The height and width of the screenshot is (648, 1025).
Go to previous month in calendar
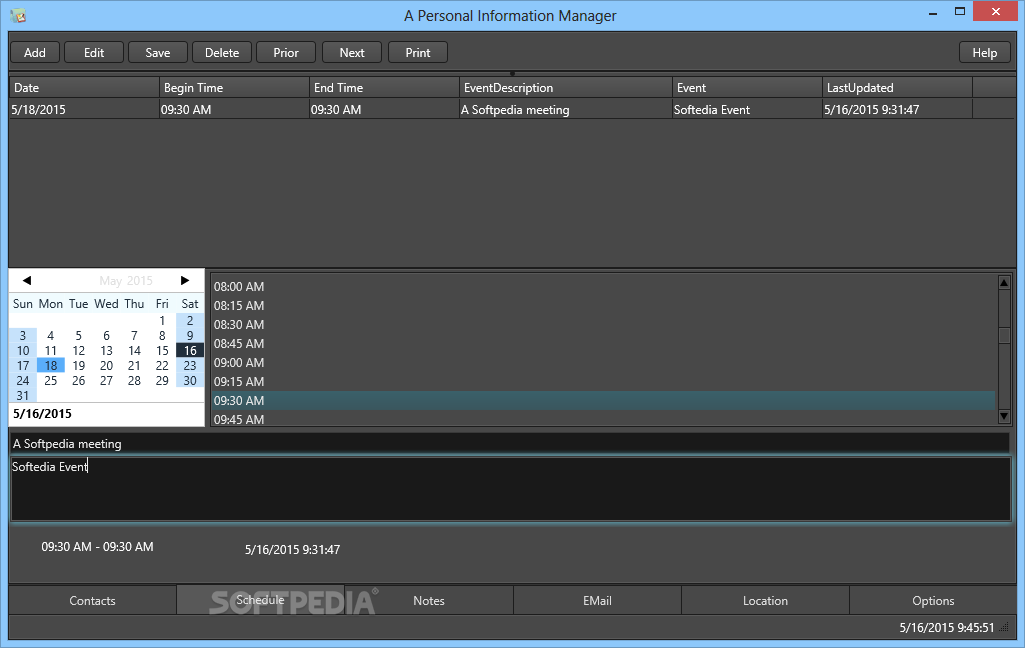(27, 281)
